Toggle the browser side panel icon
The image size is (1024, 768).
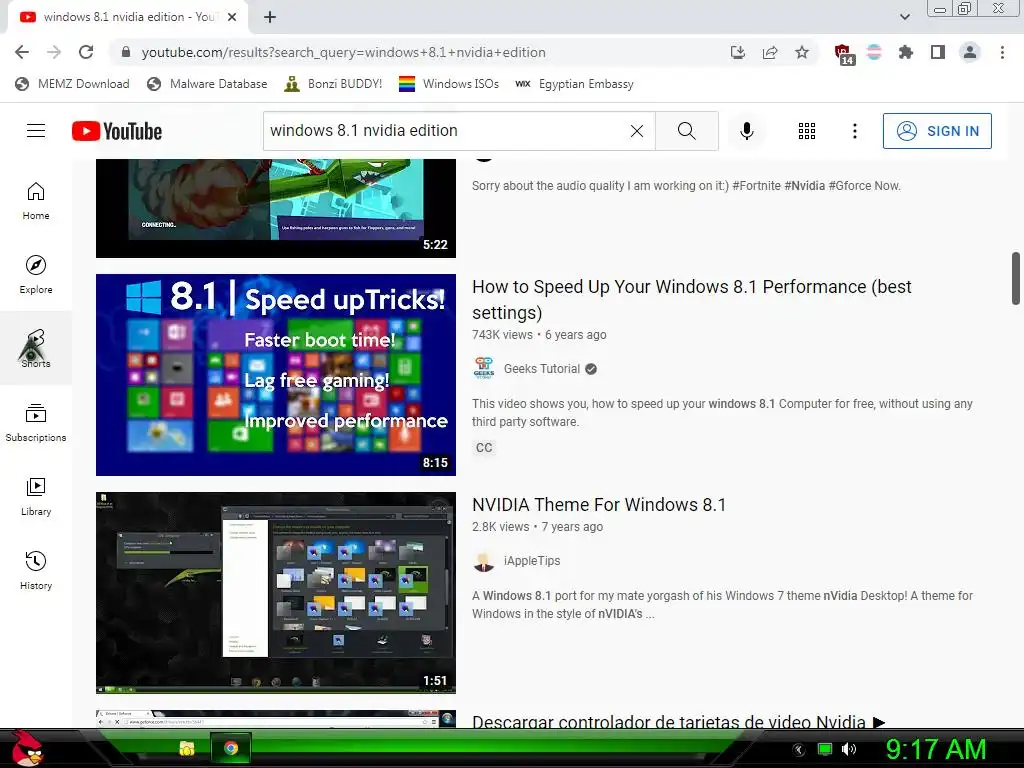[x=938, y=52]
